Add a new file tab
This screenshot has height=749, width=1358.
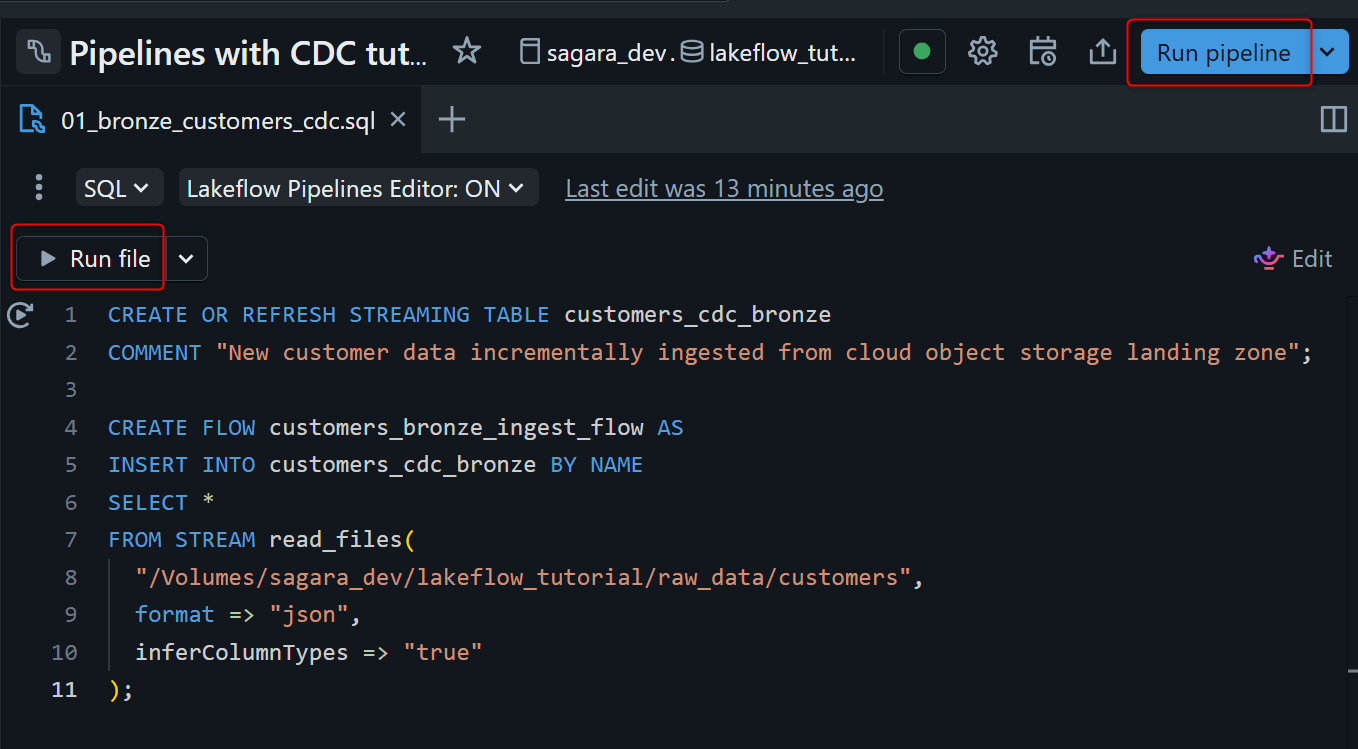452,120
